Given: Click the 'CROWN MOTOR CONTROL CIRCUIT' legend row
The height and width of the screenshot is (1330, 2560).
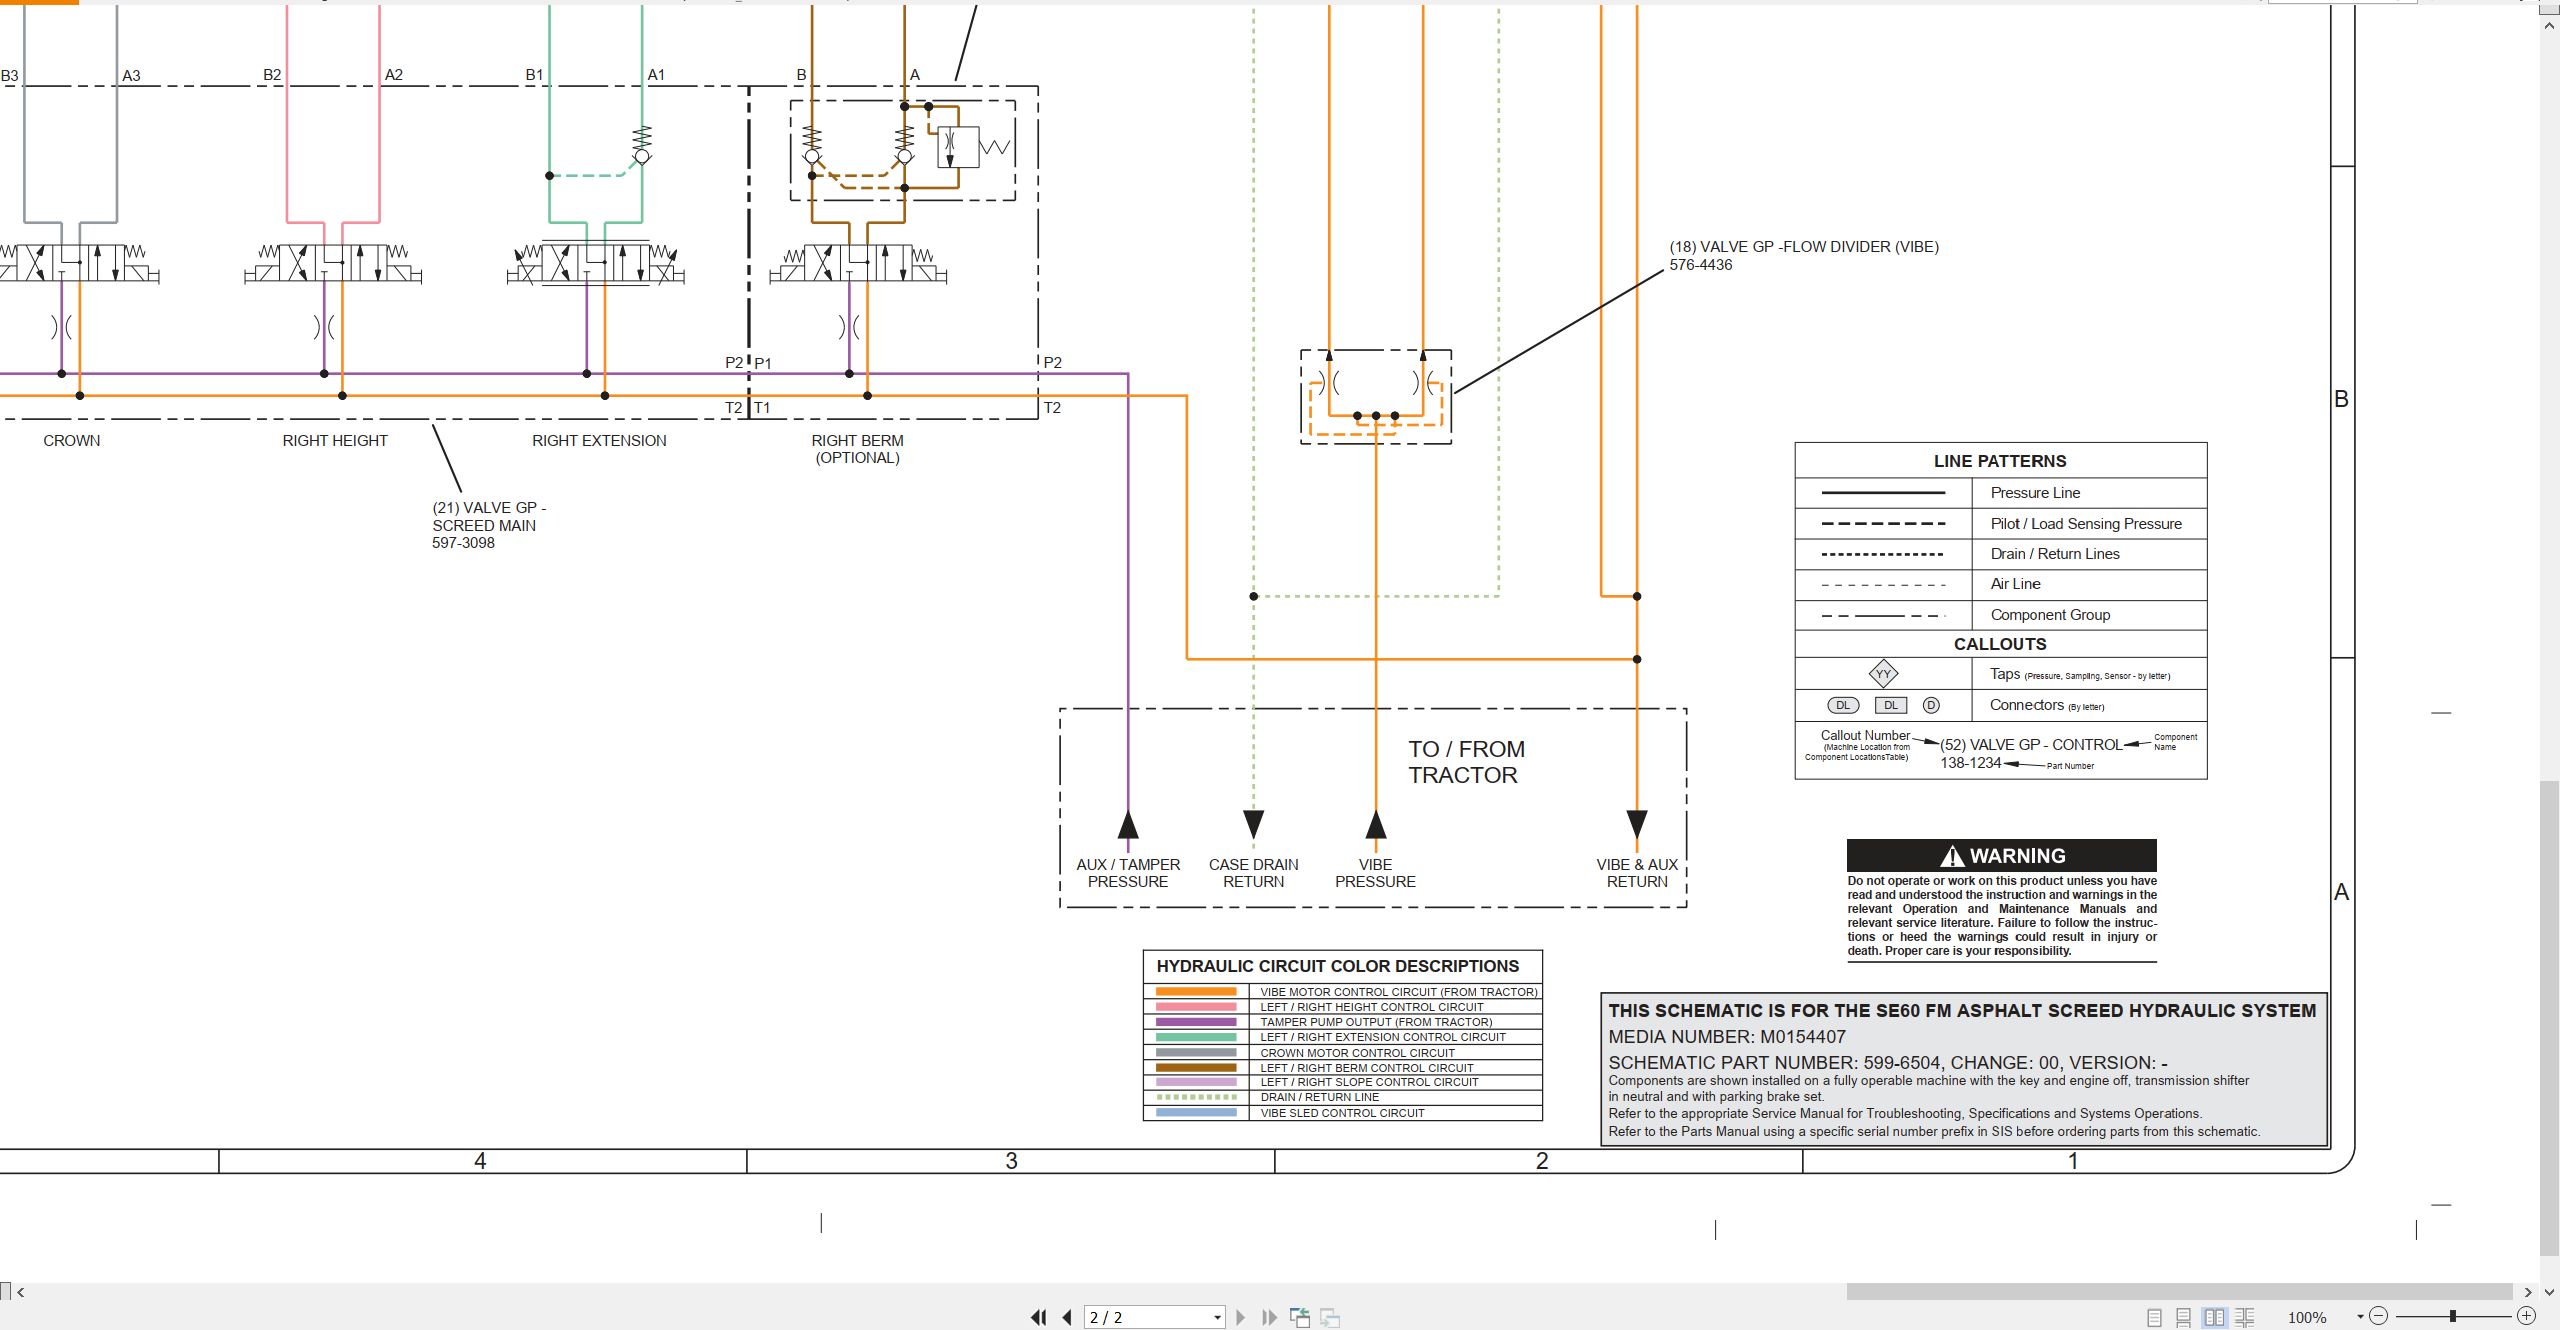Looking at the screenshot, I should 1342,1053.
